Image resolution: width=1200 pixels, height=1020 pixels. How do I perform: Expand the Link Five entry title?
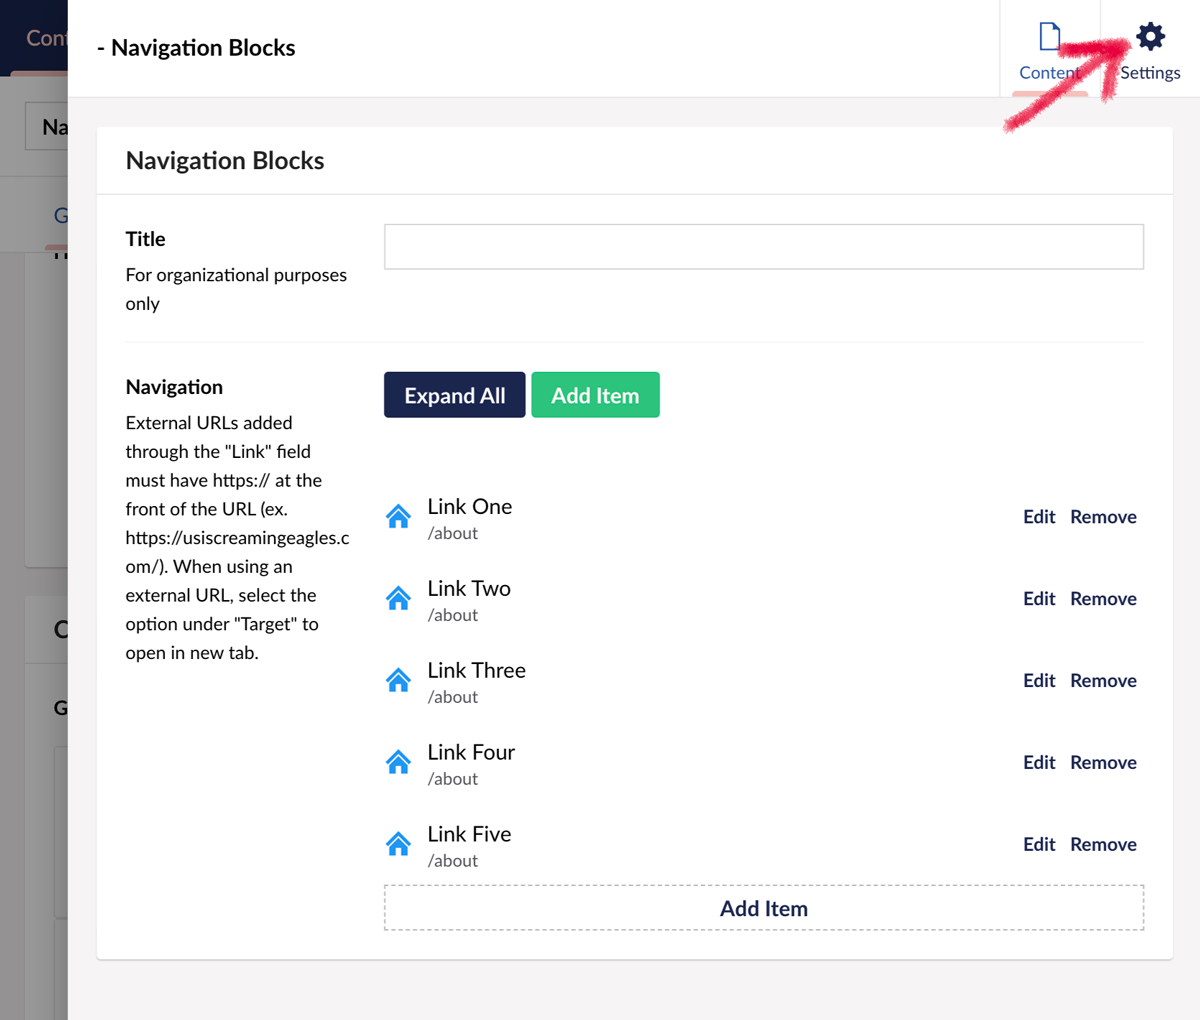(469, 835)
